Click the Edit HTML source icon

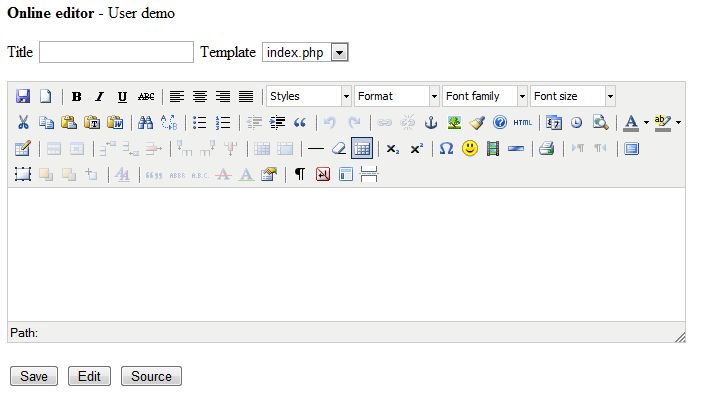pos(522,123)
